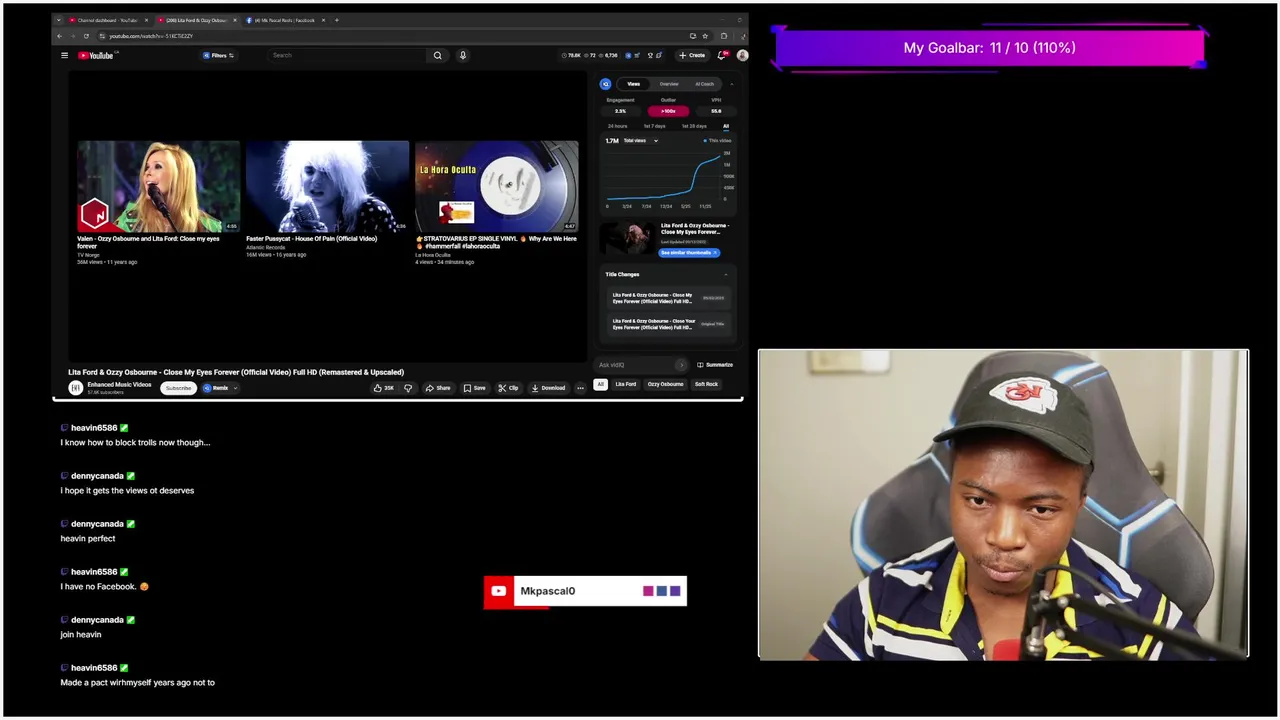Click the Enhanced Music Videos channel avatar
Screen dimensions: 1280x720
pos(75,388)
